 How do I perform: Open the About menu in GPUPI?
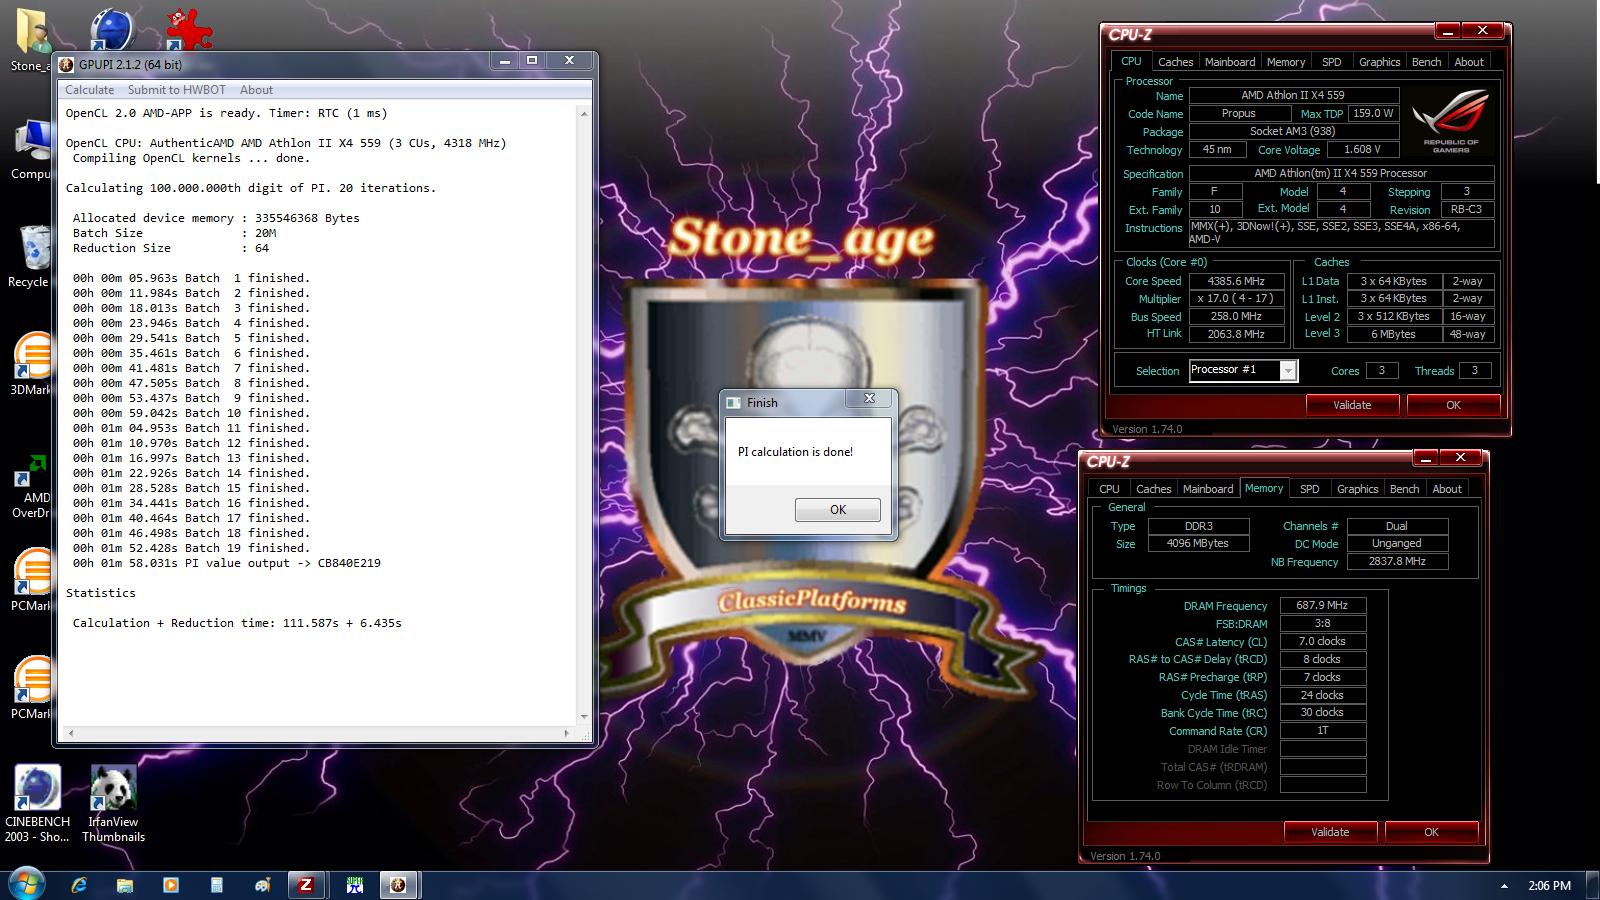coord(256,90)
